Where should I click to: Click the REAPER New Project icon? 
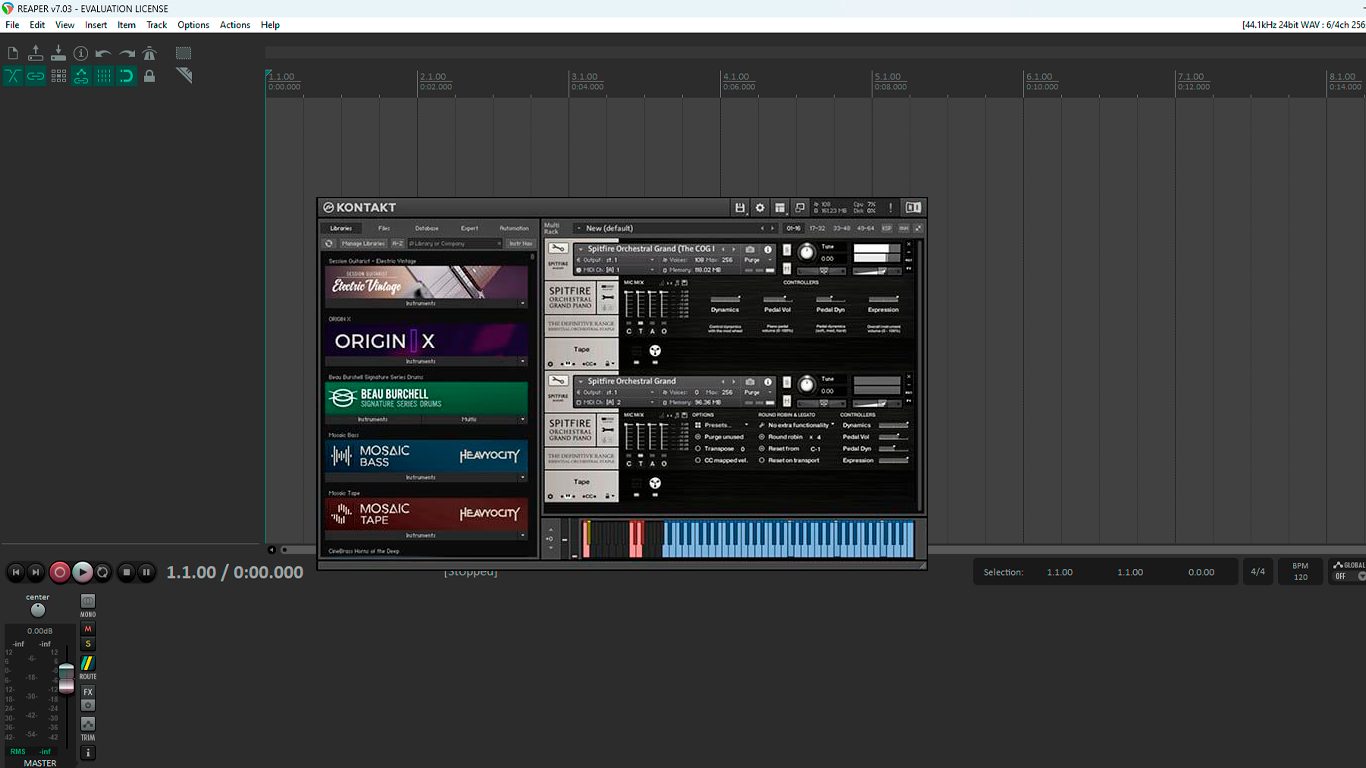(13, 53)
